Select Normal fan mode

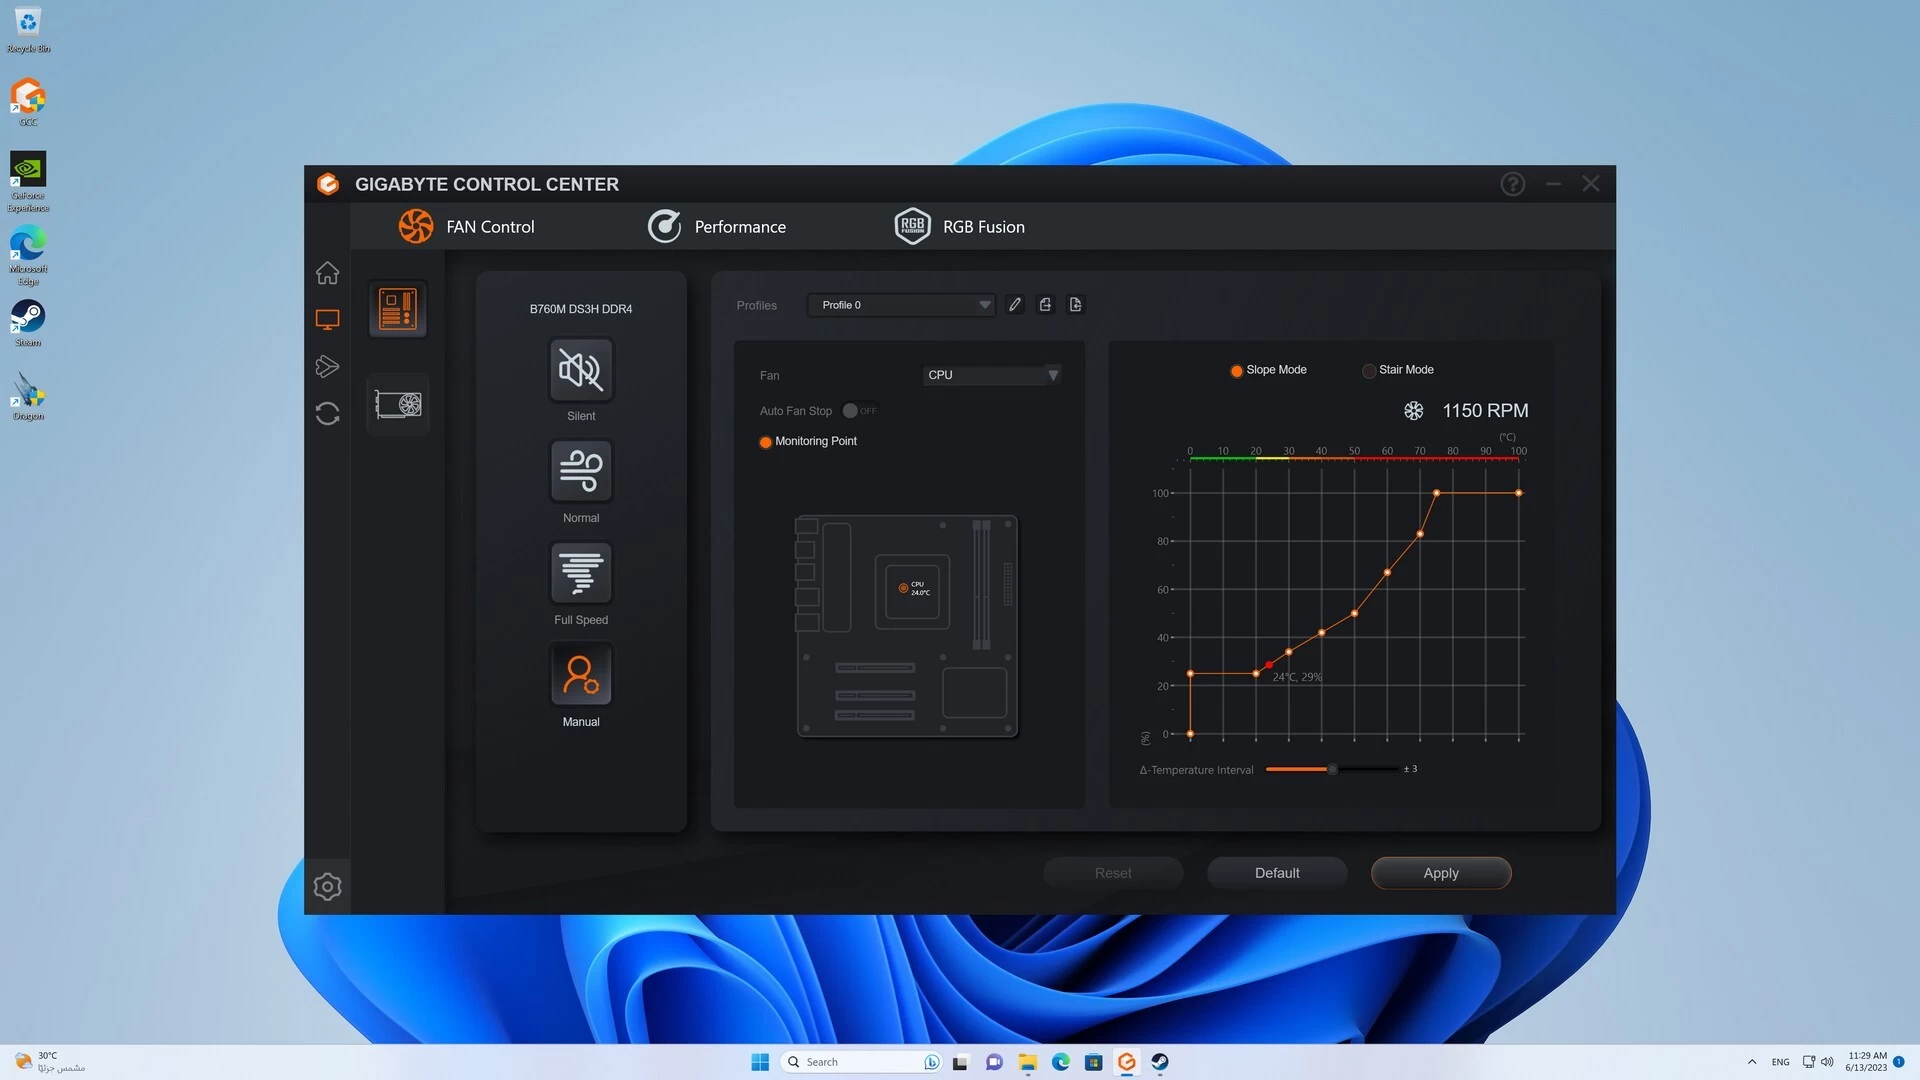580,471
